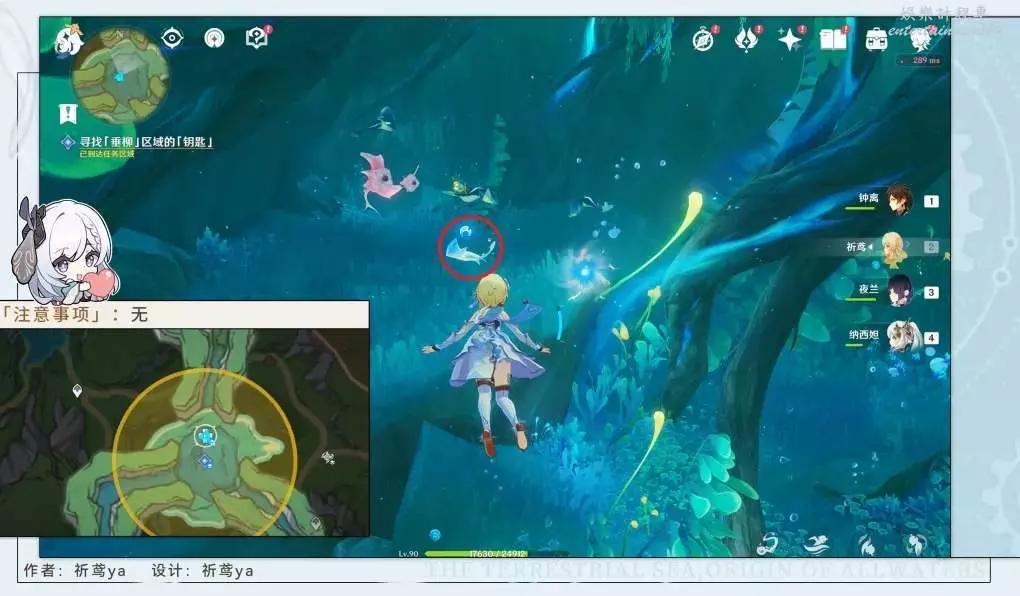Click the blue waypoint marker on inset map
The image size is (1020, 596).
pyautogui.click(x=205, y=435)
